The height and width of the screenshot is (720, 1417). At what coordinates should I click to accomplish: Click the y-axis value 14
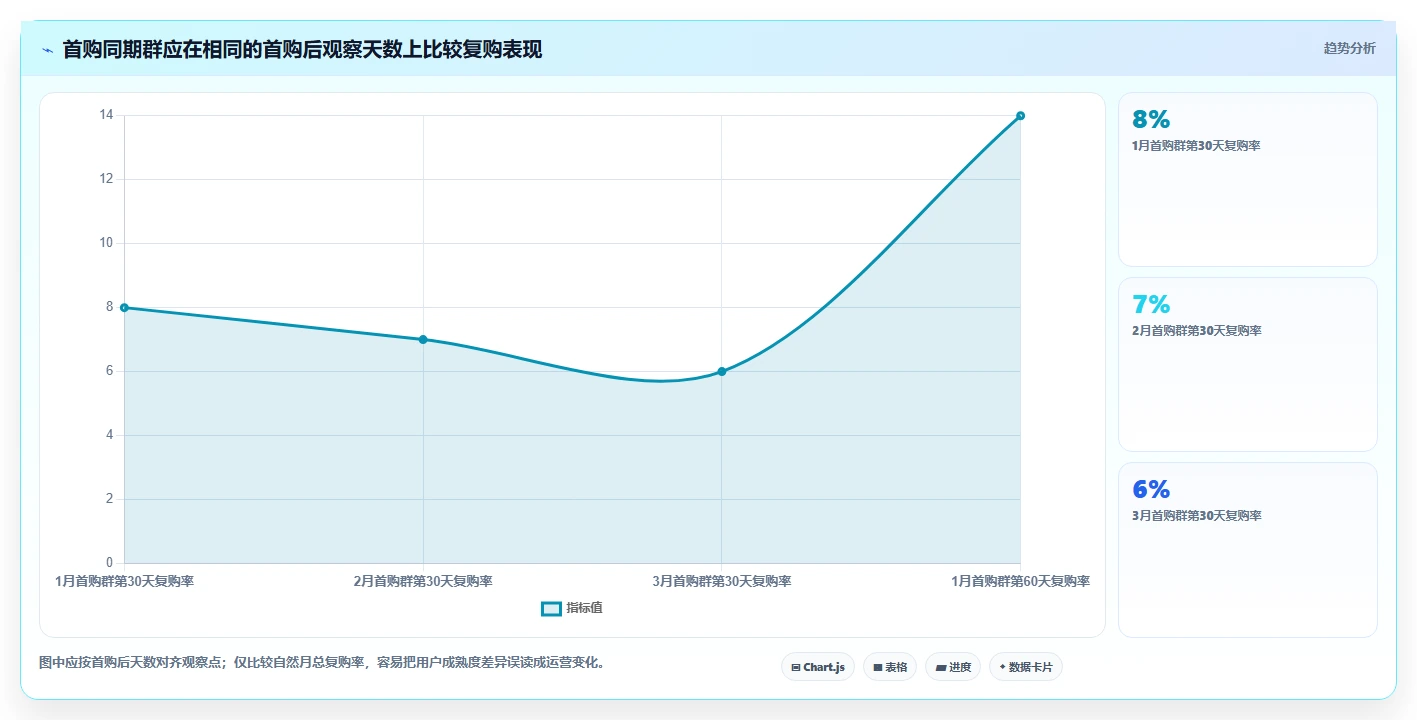(x=106, y=115)
